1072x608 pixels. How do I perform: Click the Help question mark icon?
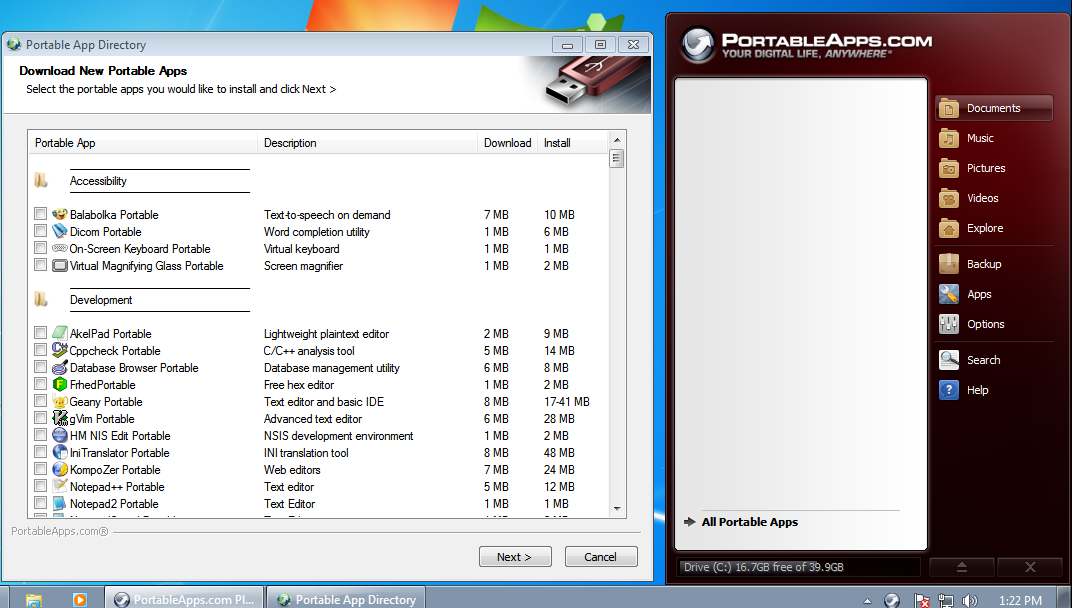949,390
